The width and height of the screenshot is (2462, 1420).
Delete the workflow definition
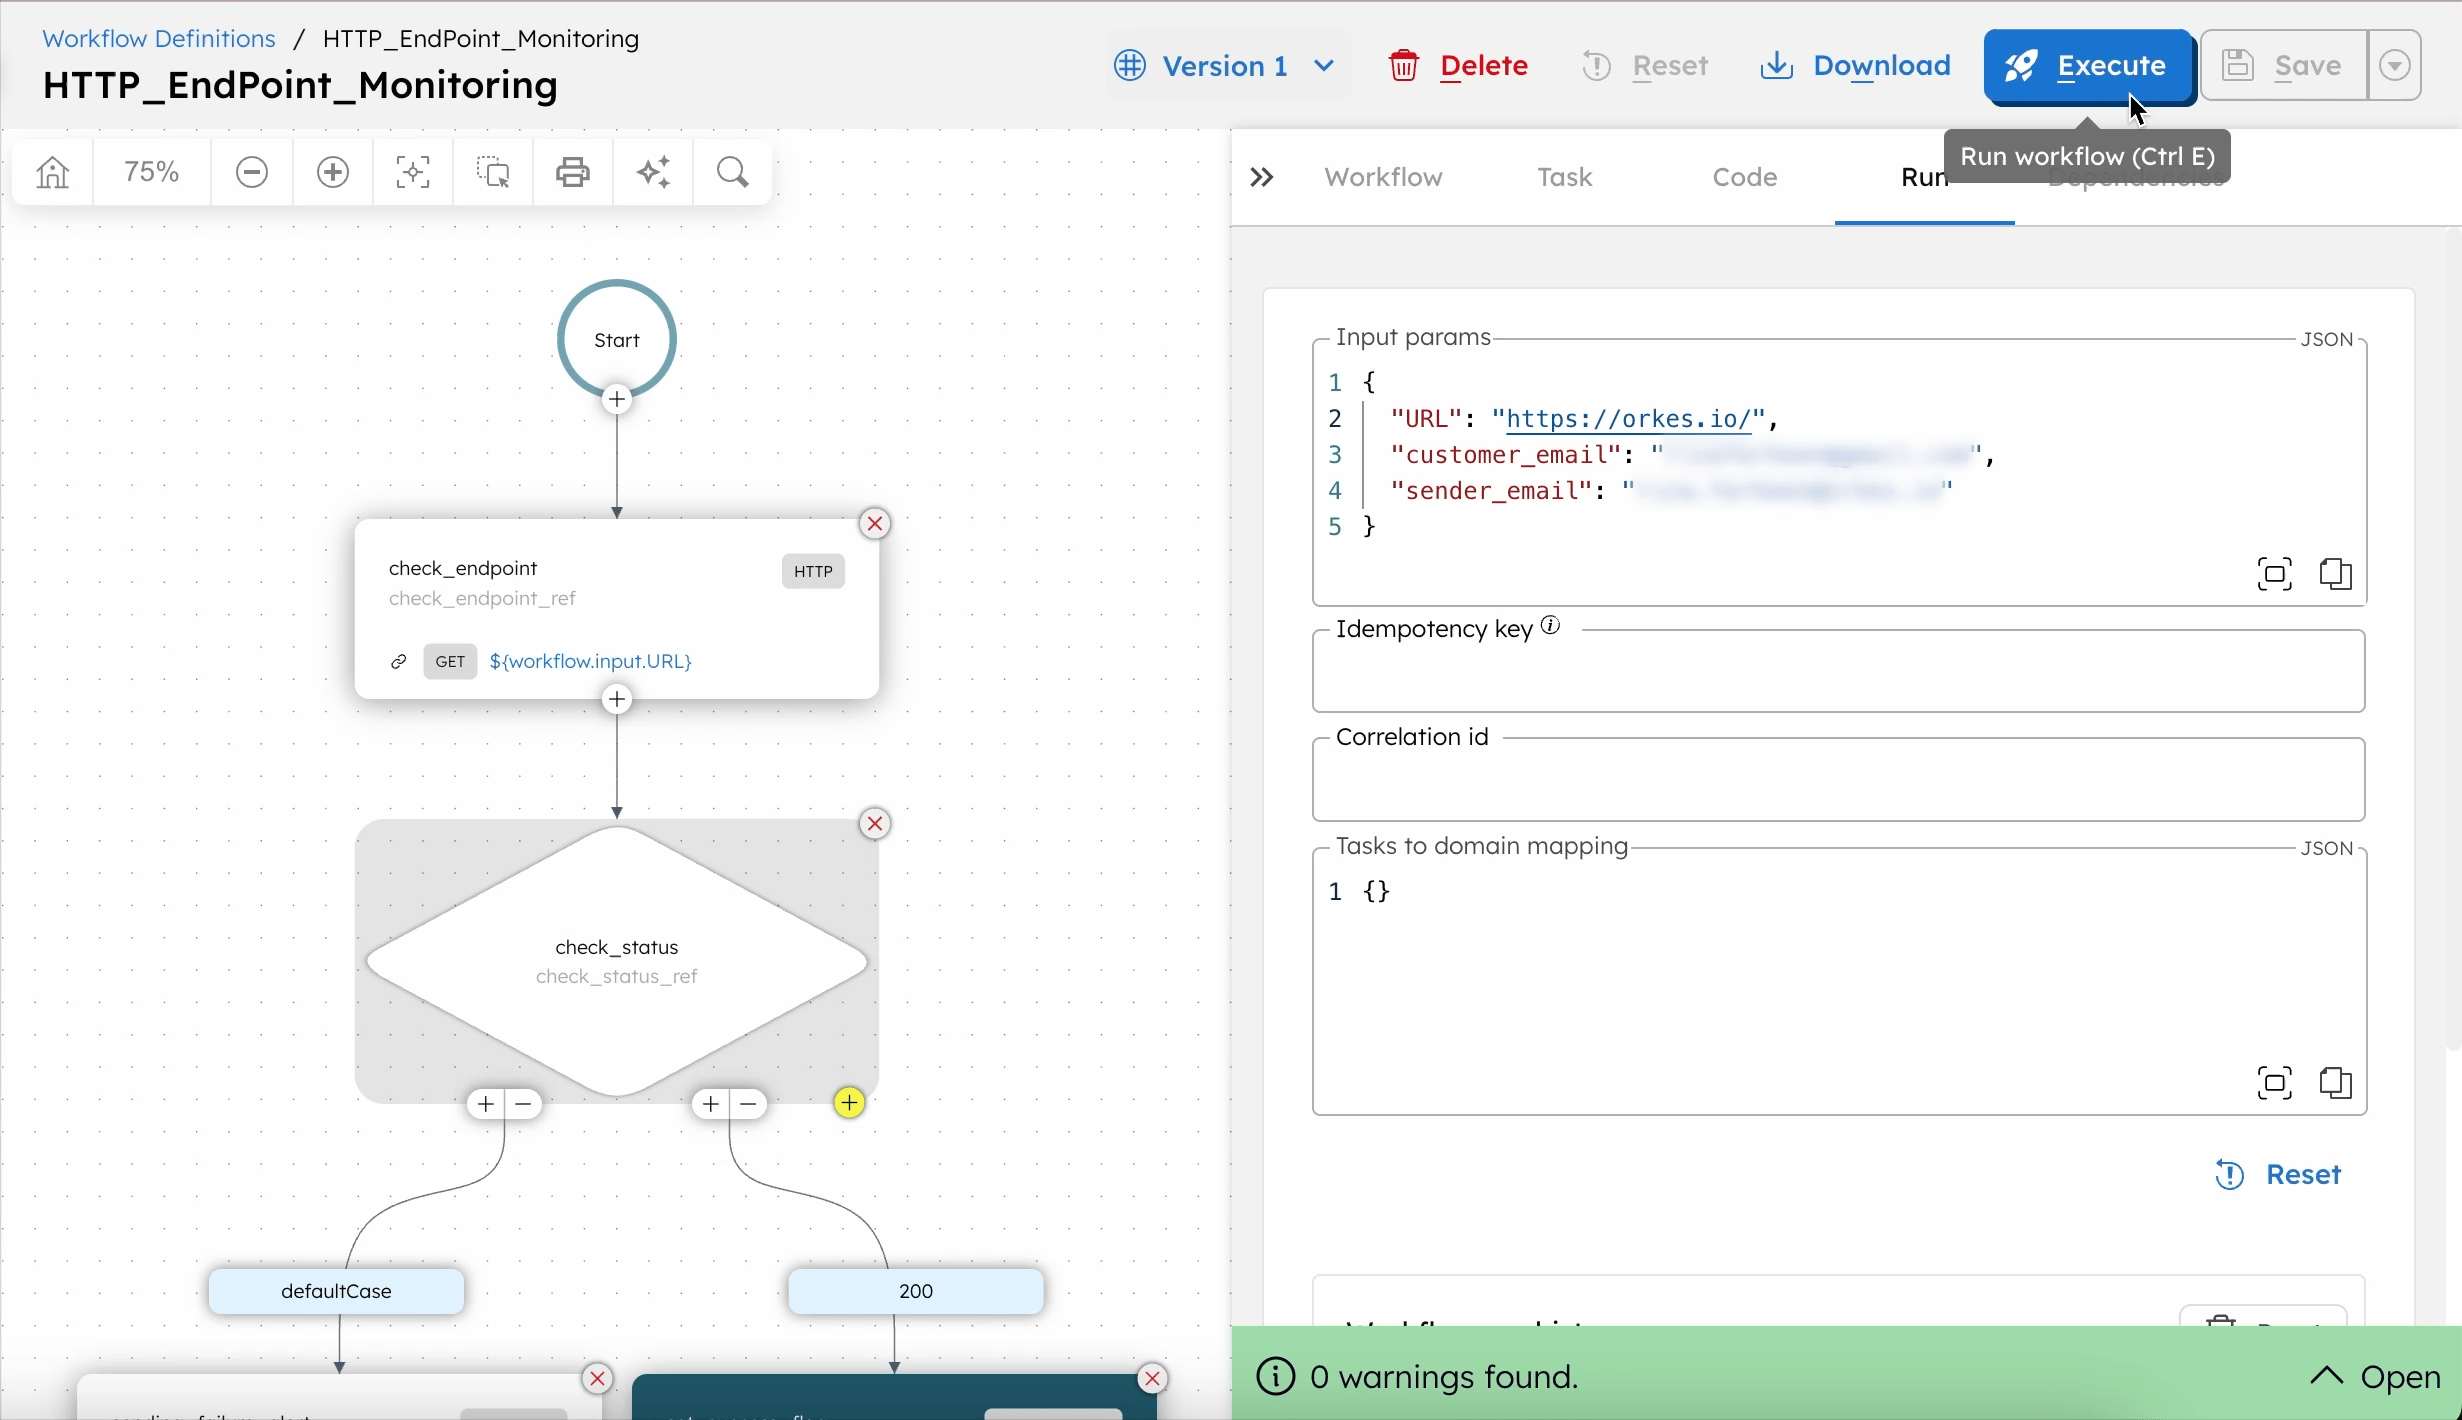click(x=1459, y=66)
